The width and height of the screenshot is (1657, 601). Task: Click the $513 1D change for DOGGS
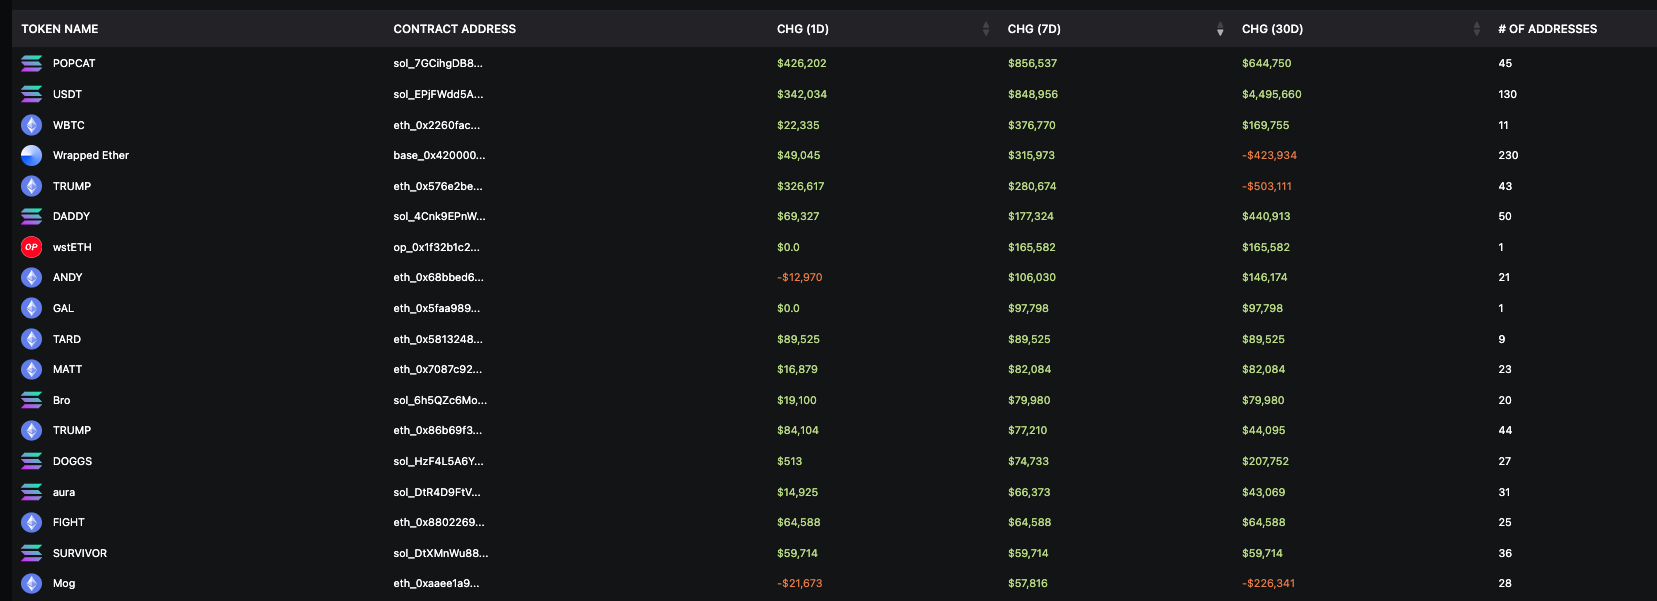coord(790,461)
